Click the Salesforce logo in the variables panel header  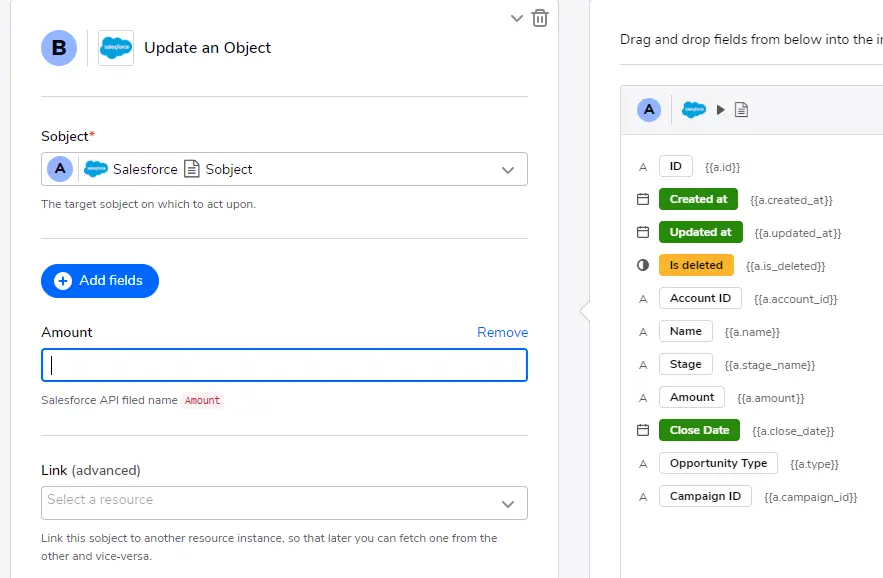(694, 109)
